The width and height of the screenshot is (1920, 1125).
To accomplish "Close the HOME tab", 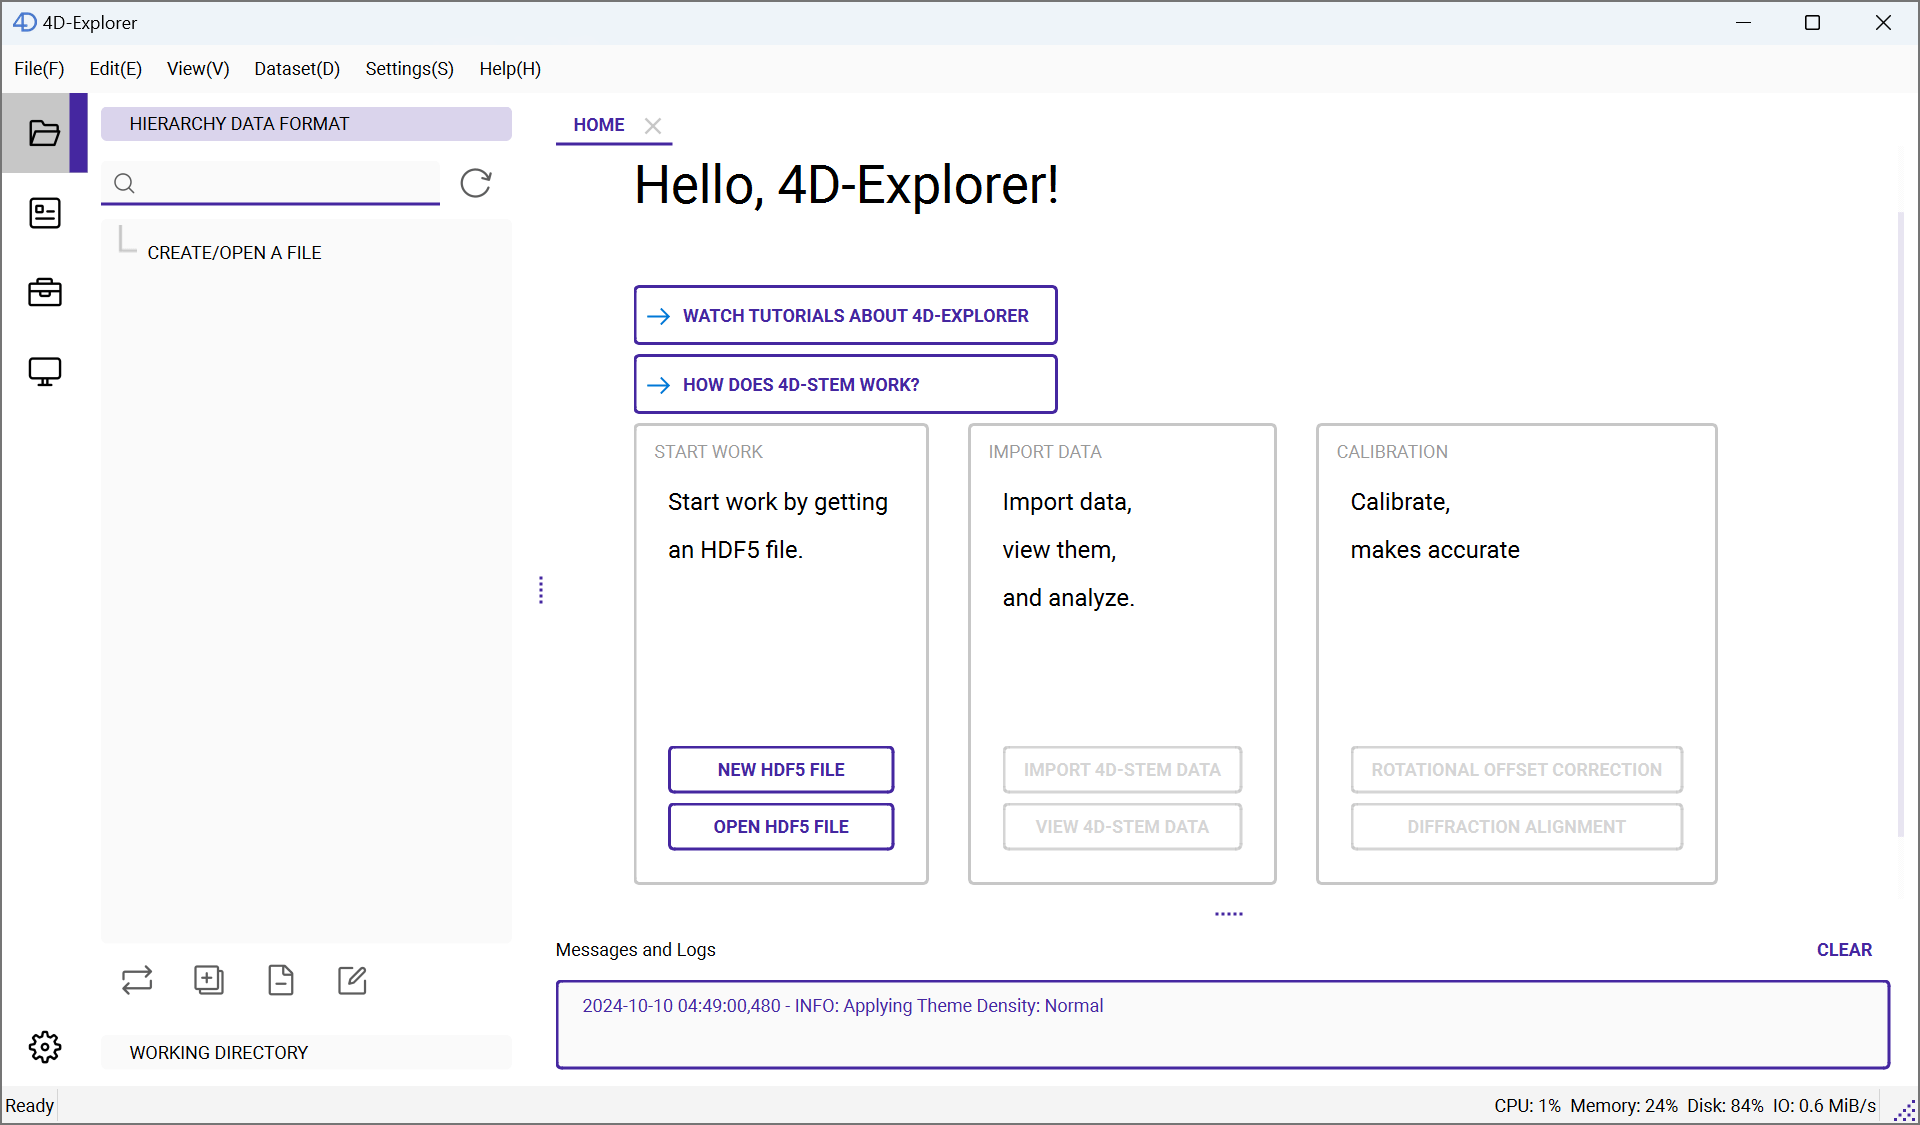I will pyautogui.click(x=653, y=126).
